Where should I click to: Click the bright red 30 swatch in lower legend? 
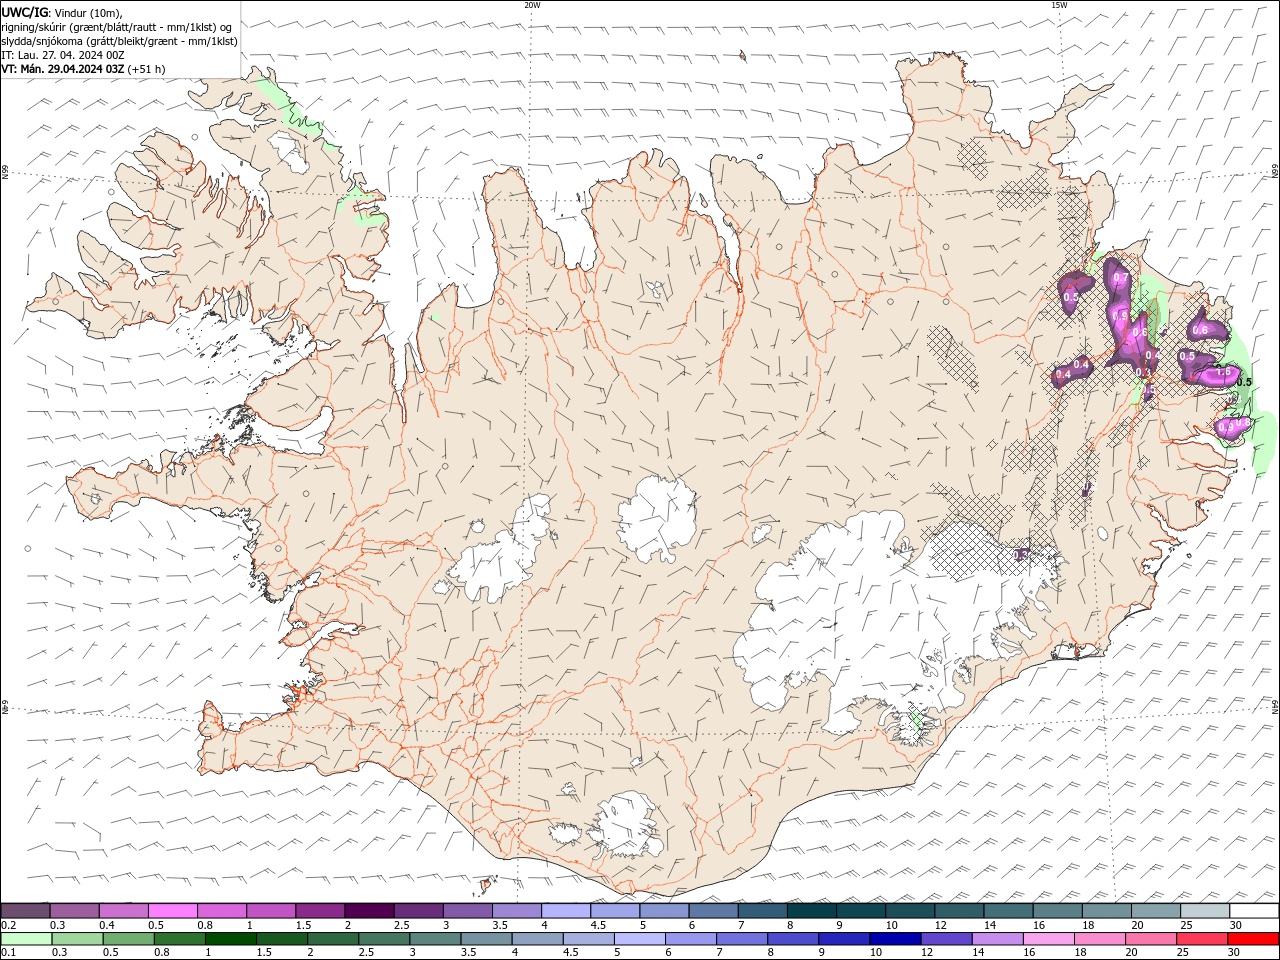1253,939
